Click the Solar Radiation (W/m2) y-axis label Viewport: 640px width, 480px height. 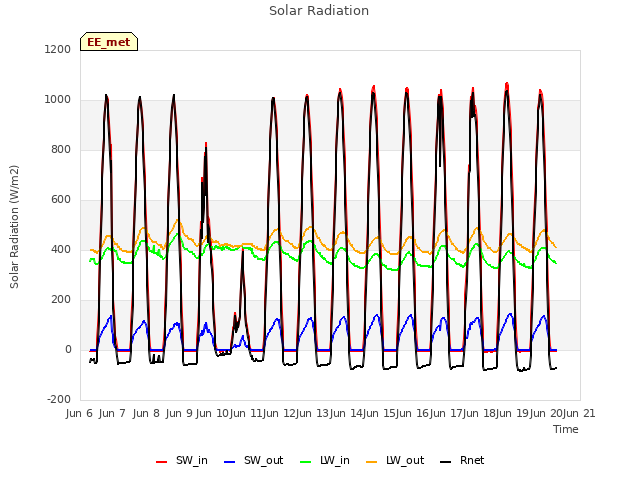[x=14, y=227]
